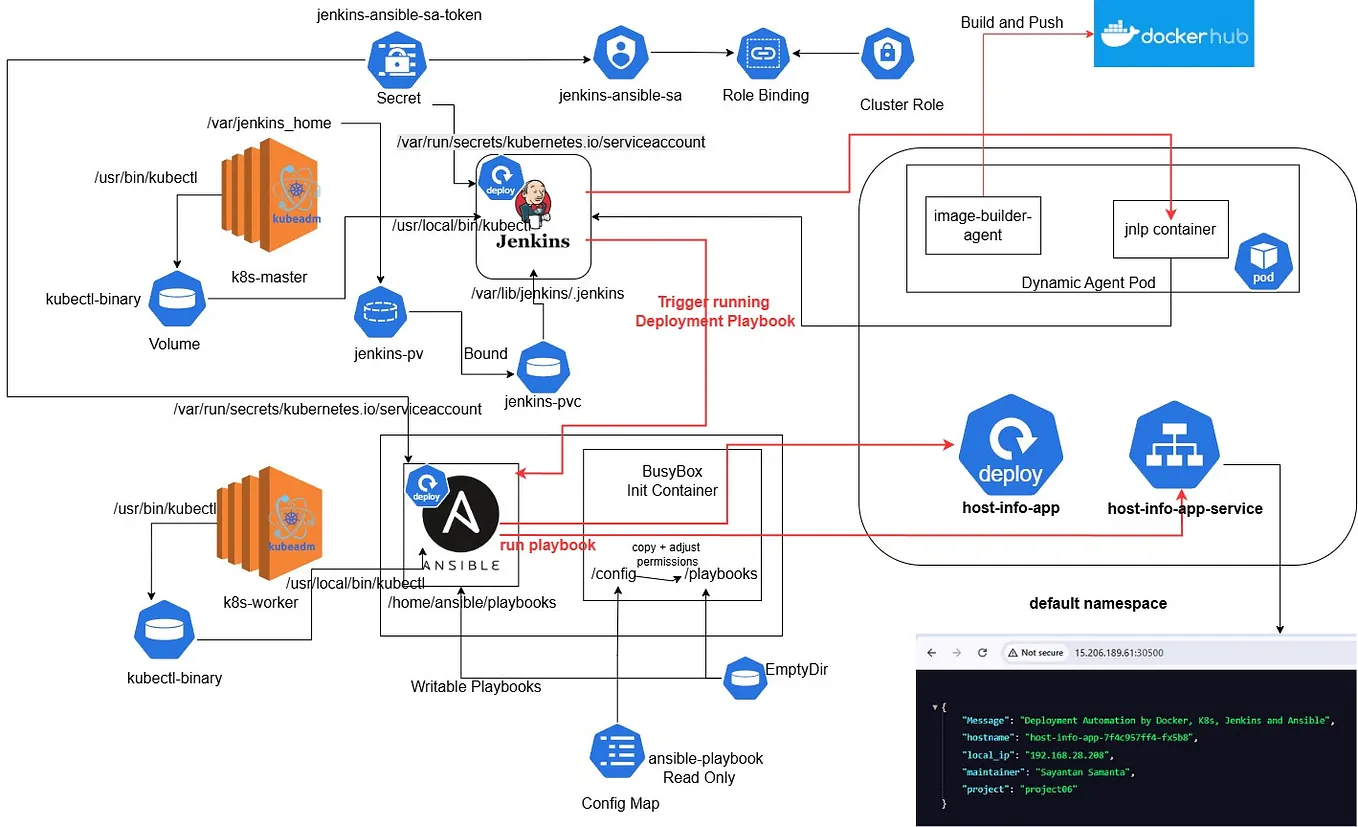This screenshot has width=1358, height=827.
Task: Click the Docker Hub logo
Action: (x=1173, y=34)
